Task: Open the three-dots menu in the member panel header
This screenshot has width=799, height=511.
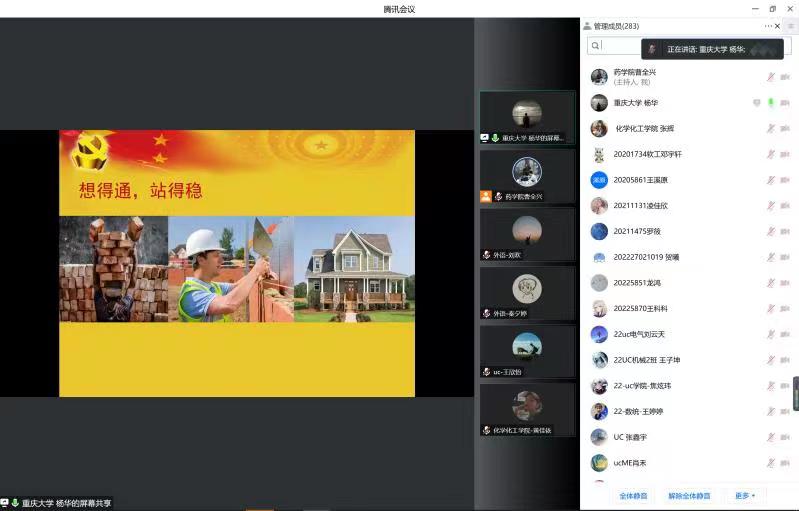Action: (x=768, y=26)
